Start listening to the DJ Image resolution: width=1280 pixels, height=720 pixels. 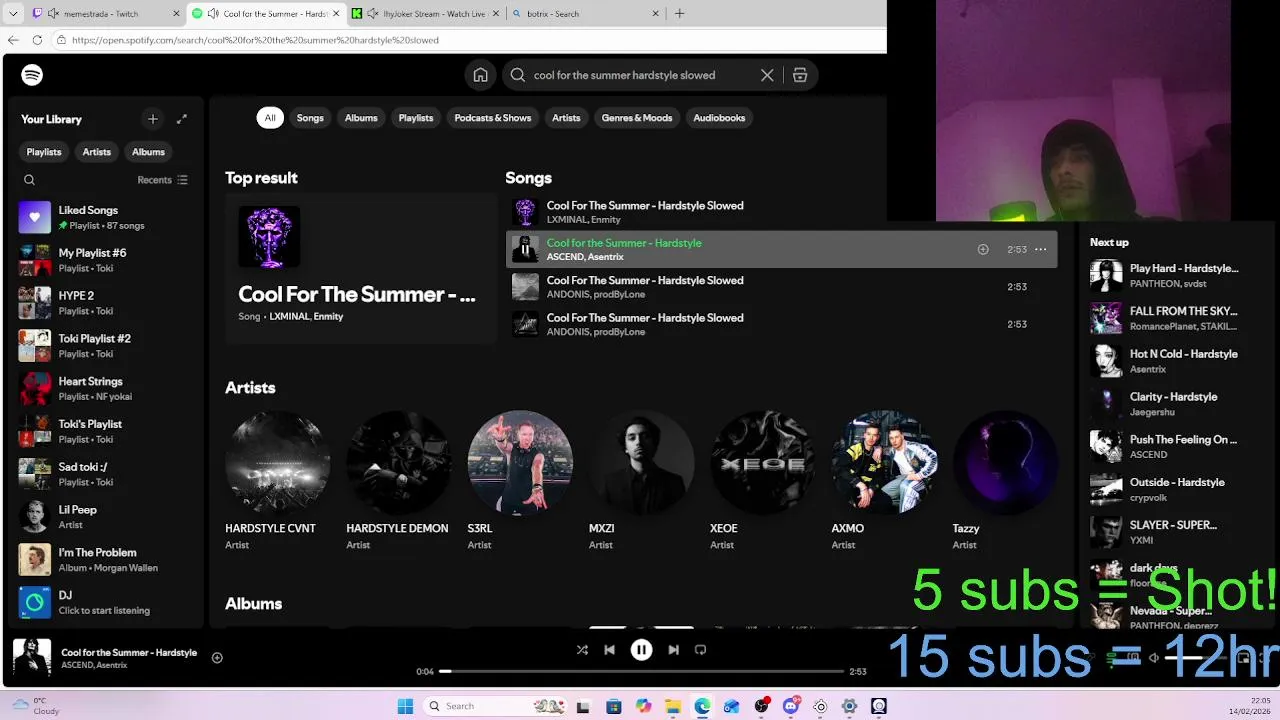[x=105, y=603]
